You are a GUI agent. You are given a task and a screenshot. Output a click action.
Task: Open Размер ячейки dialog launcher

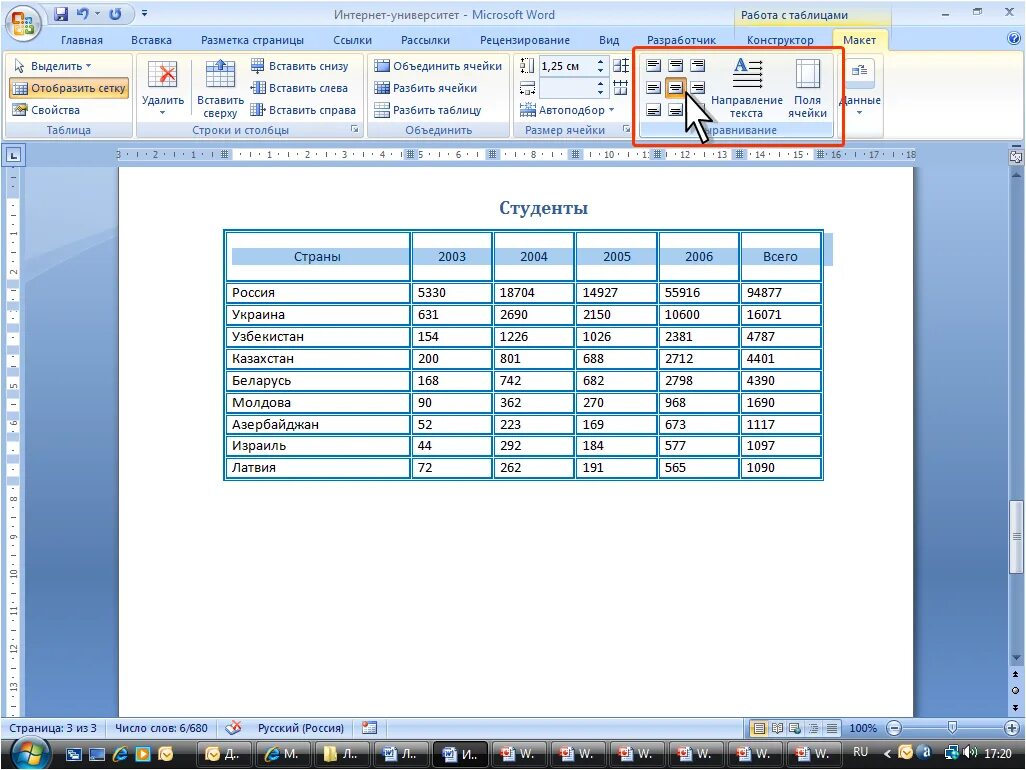(626, 130)
